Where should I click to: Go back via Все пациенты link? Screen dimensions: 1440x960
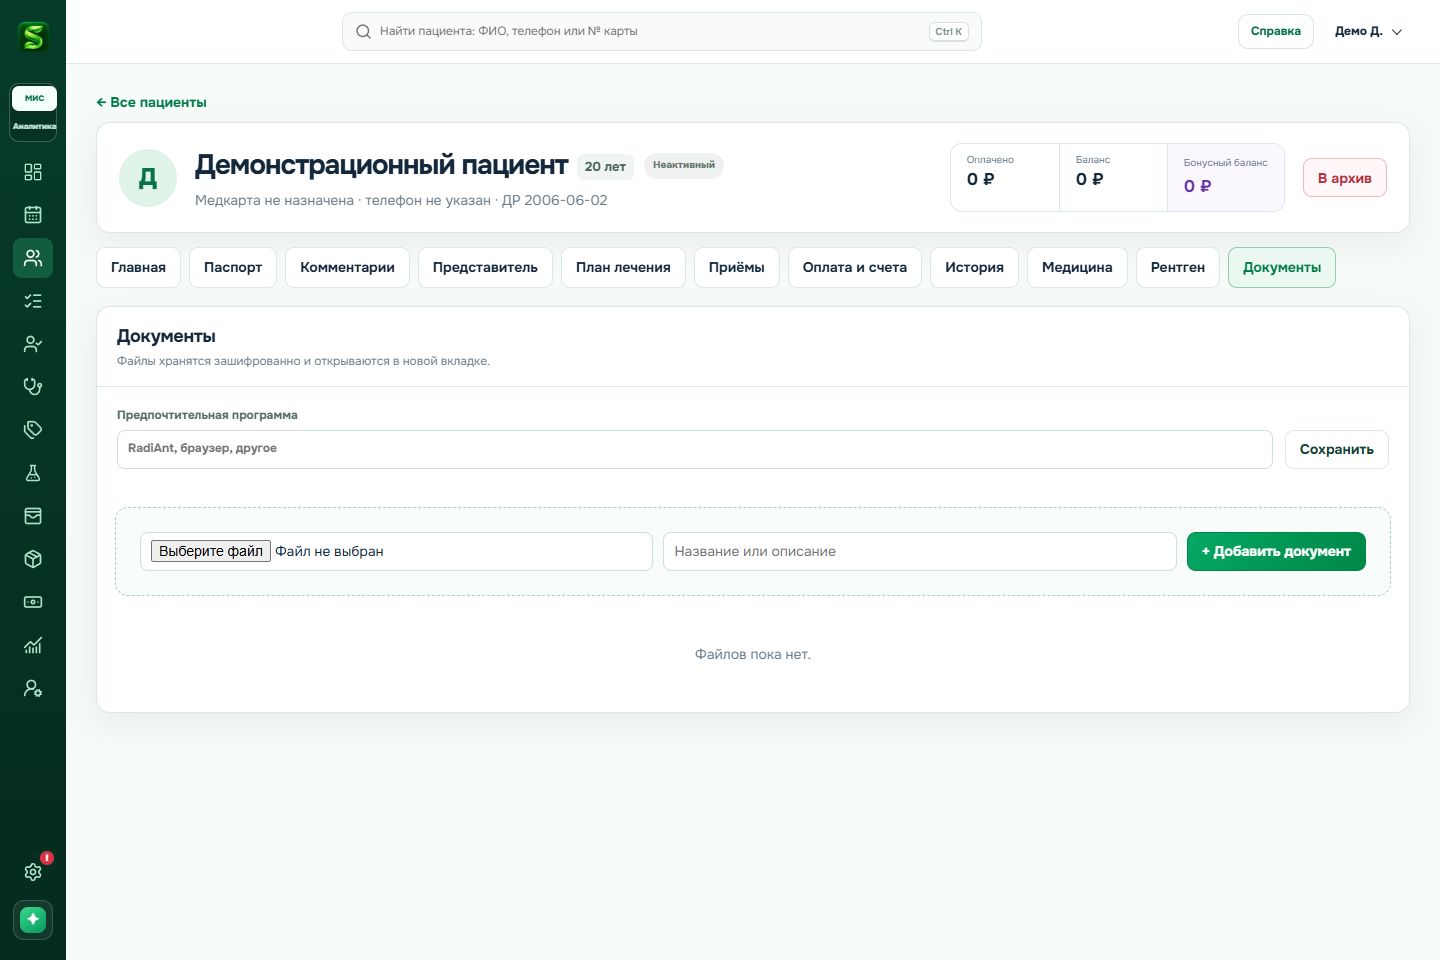[152, 102]
